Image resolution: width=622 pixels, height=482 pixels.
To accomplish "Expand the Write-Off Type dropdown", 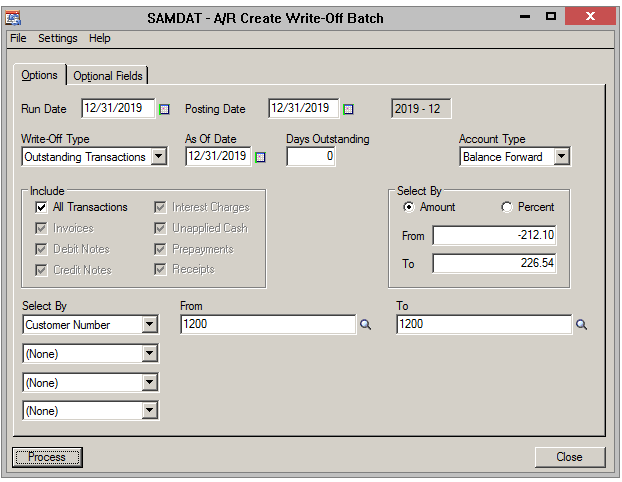I will (x=158, y=157).
